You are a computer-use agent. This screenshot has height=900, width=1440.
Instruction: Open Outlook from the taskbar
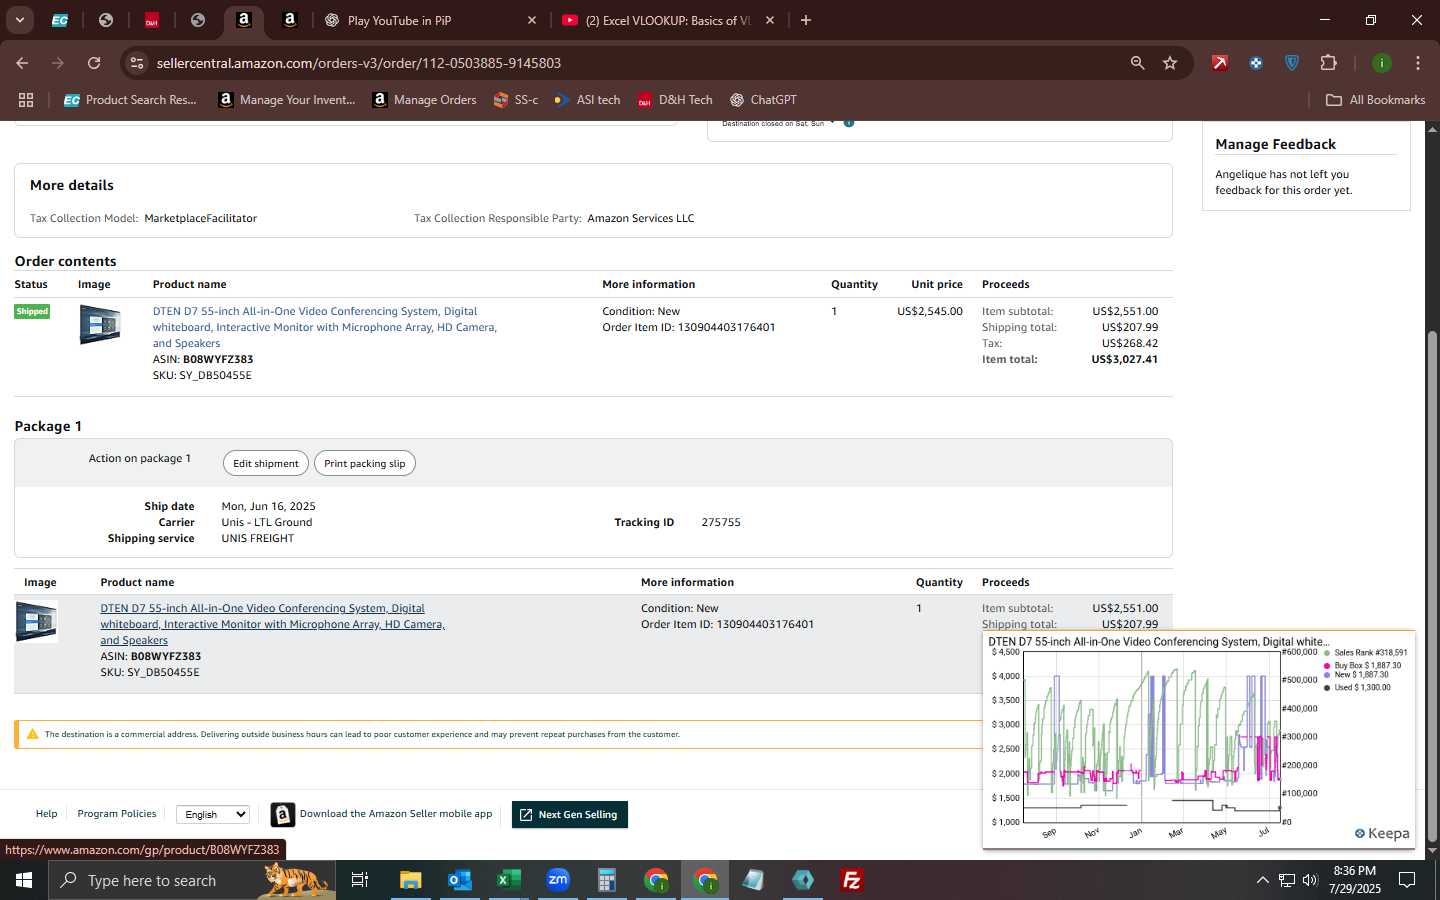460,880
